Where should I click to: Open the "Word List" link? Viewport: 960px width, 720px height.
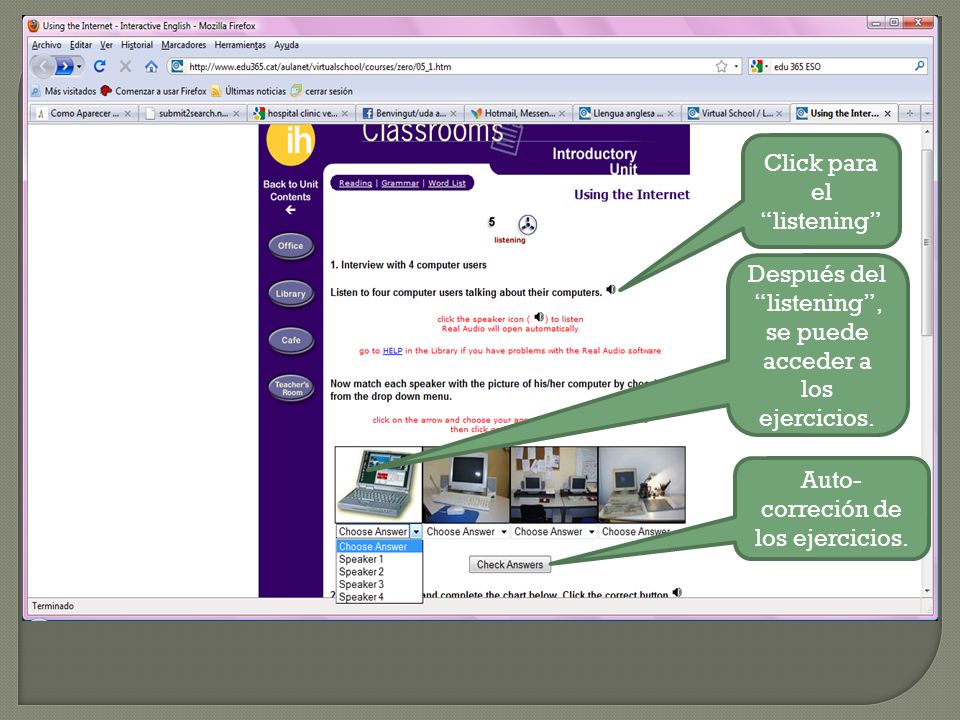tap(447, 183)
